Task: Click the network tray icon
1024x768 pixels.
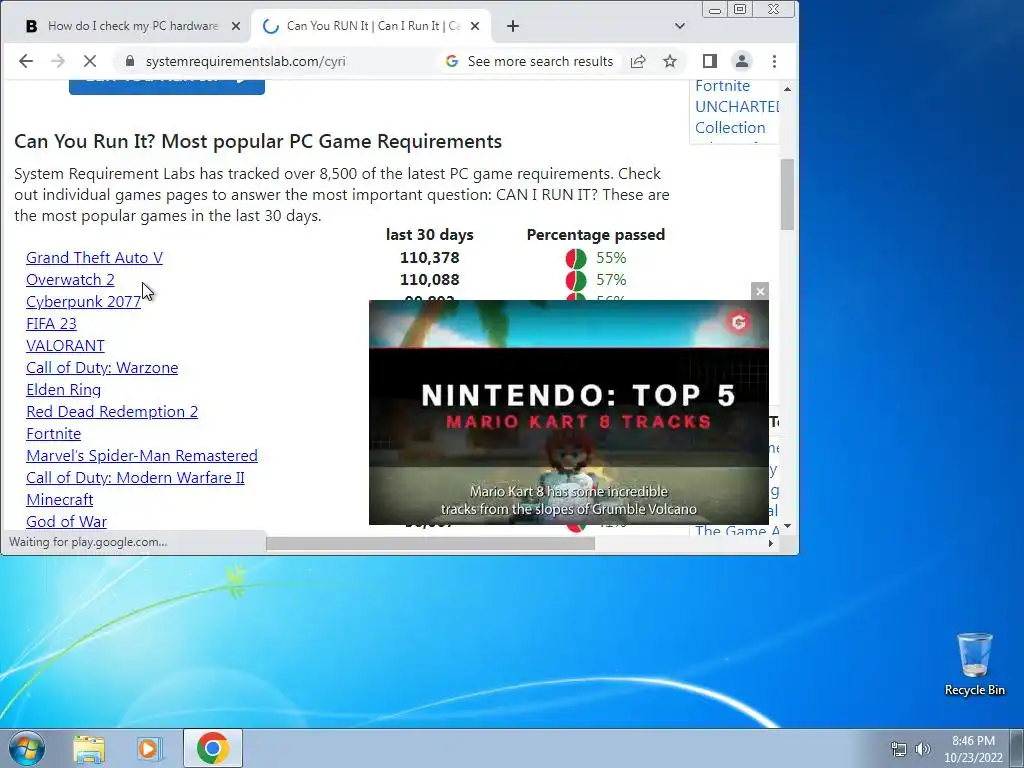Action: [899, 749]
